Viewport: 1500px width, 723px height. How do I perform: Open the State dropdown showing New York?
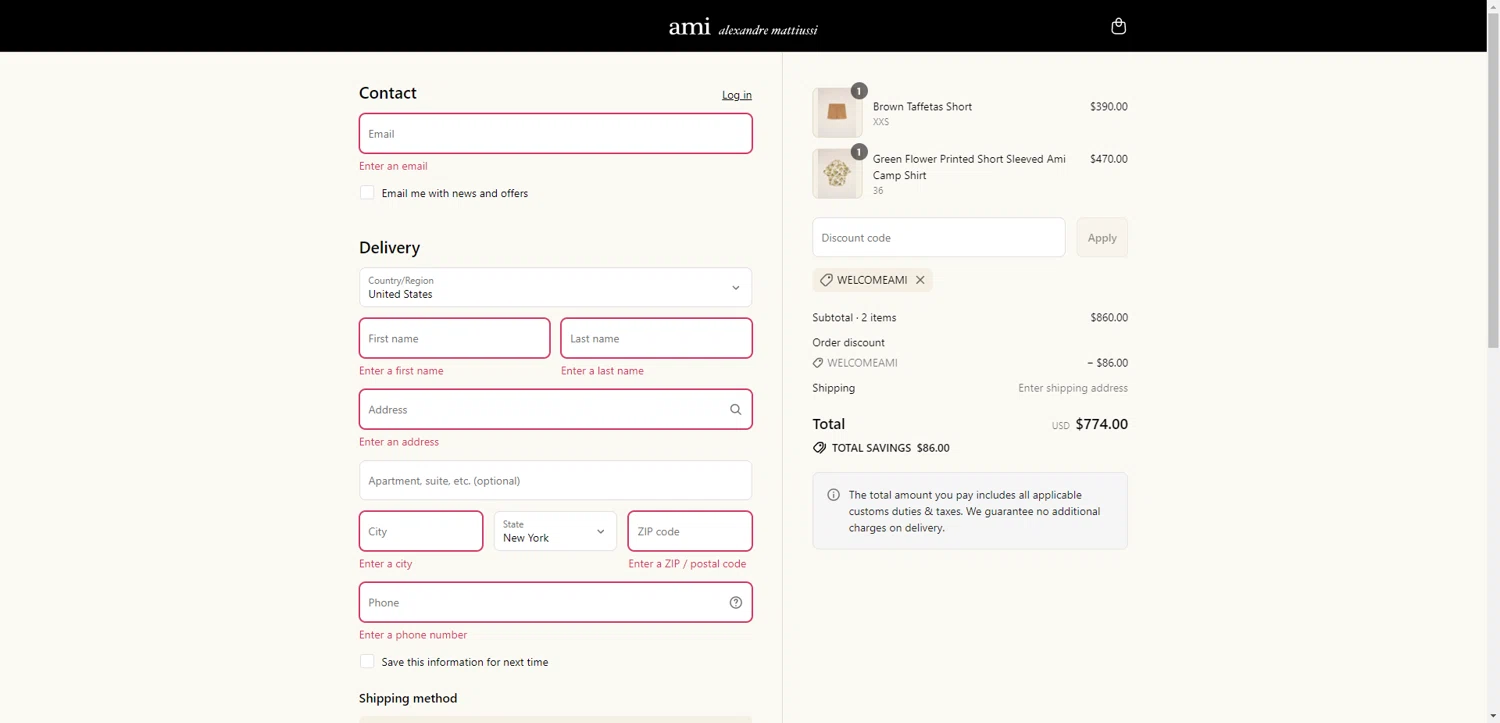point(555,531)
